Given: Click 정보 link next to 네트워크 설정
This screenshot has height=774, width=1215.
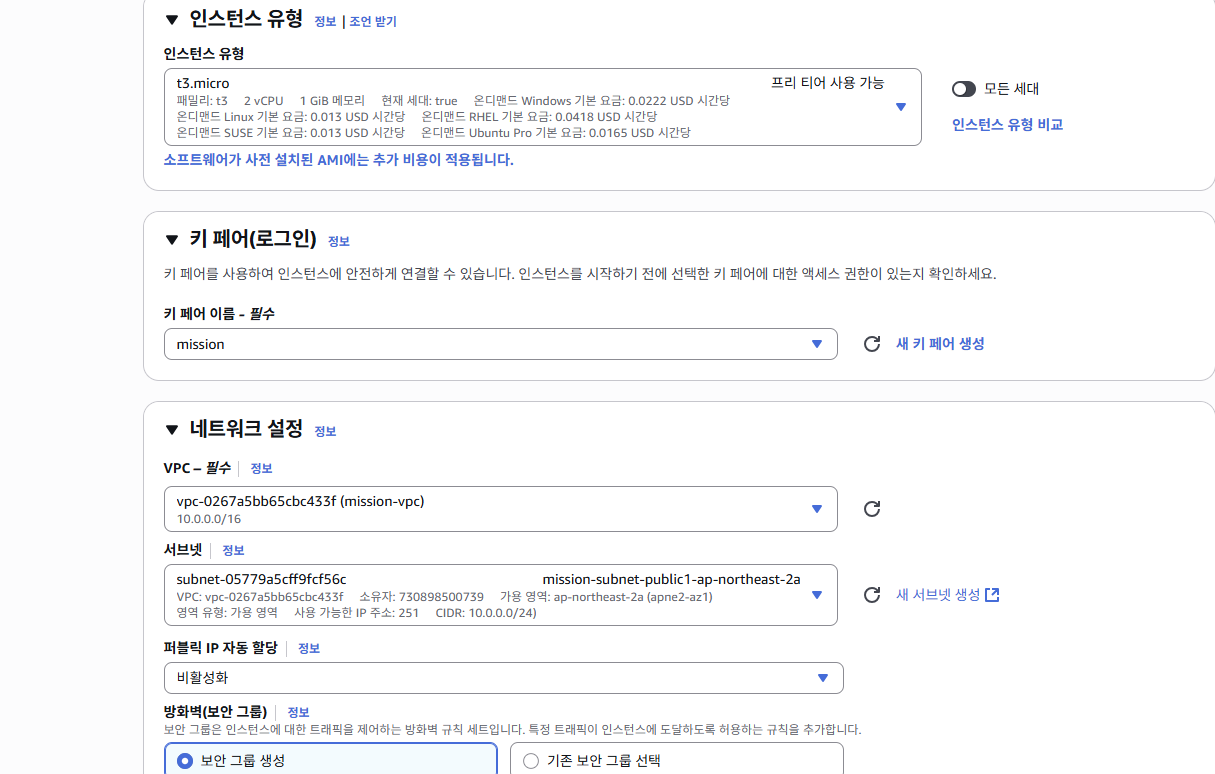Looking at the screenshot, I should tap(325, 432).
